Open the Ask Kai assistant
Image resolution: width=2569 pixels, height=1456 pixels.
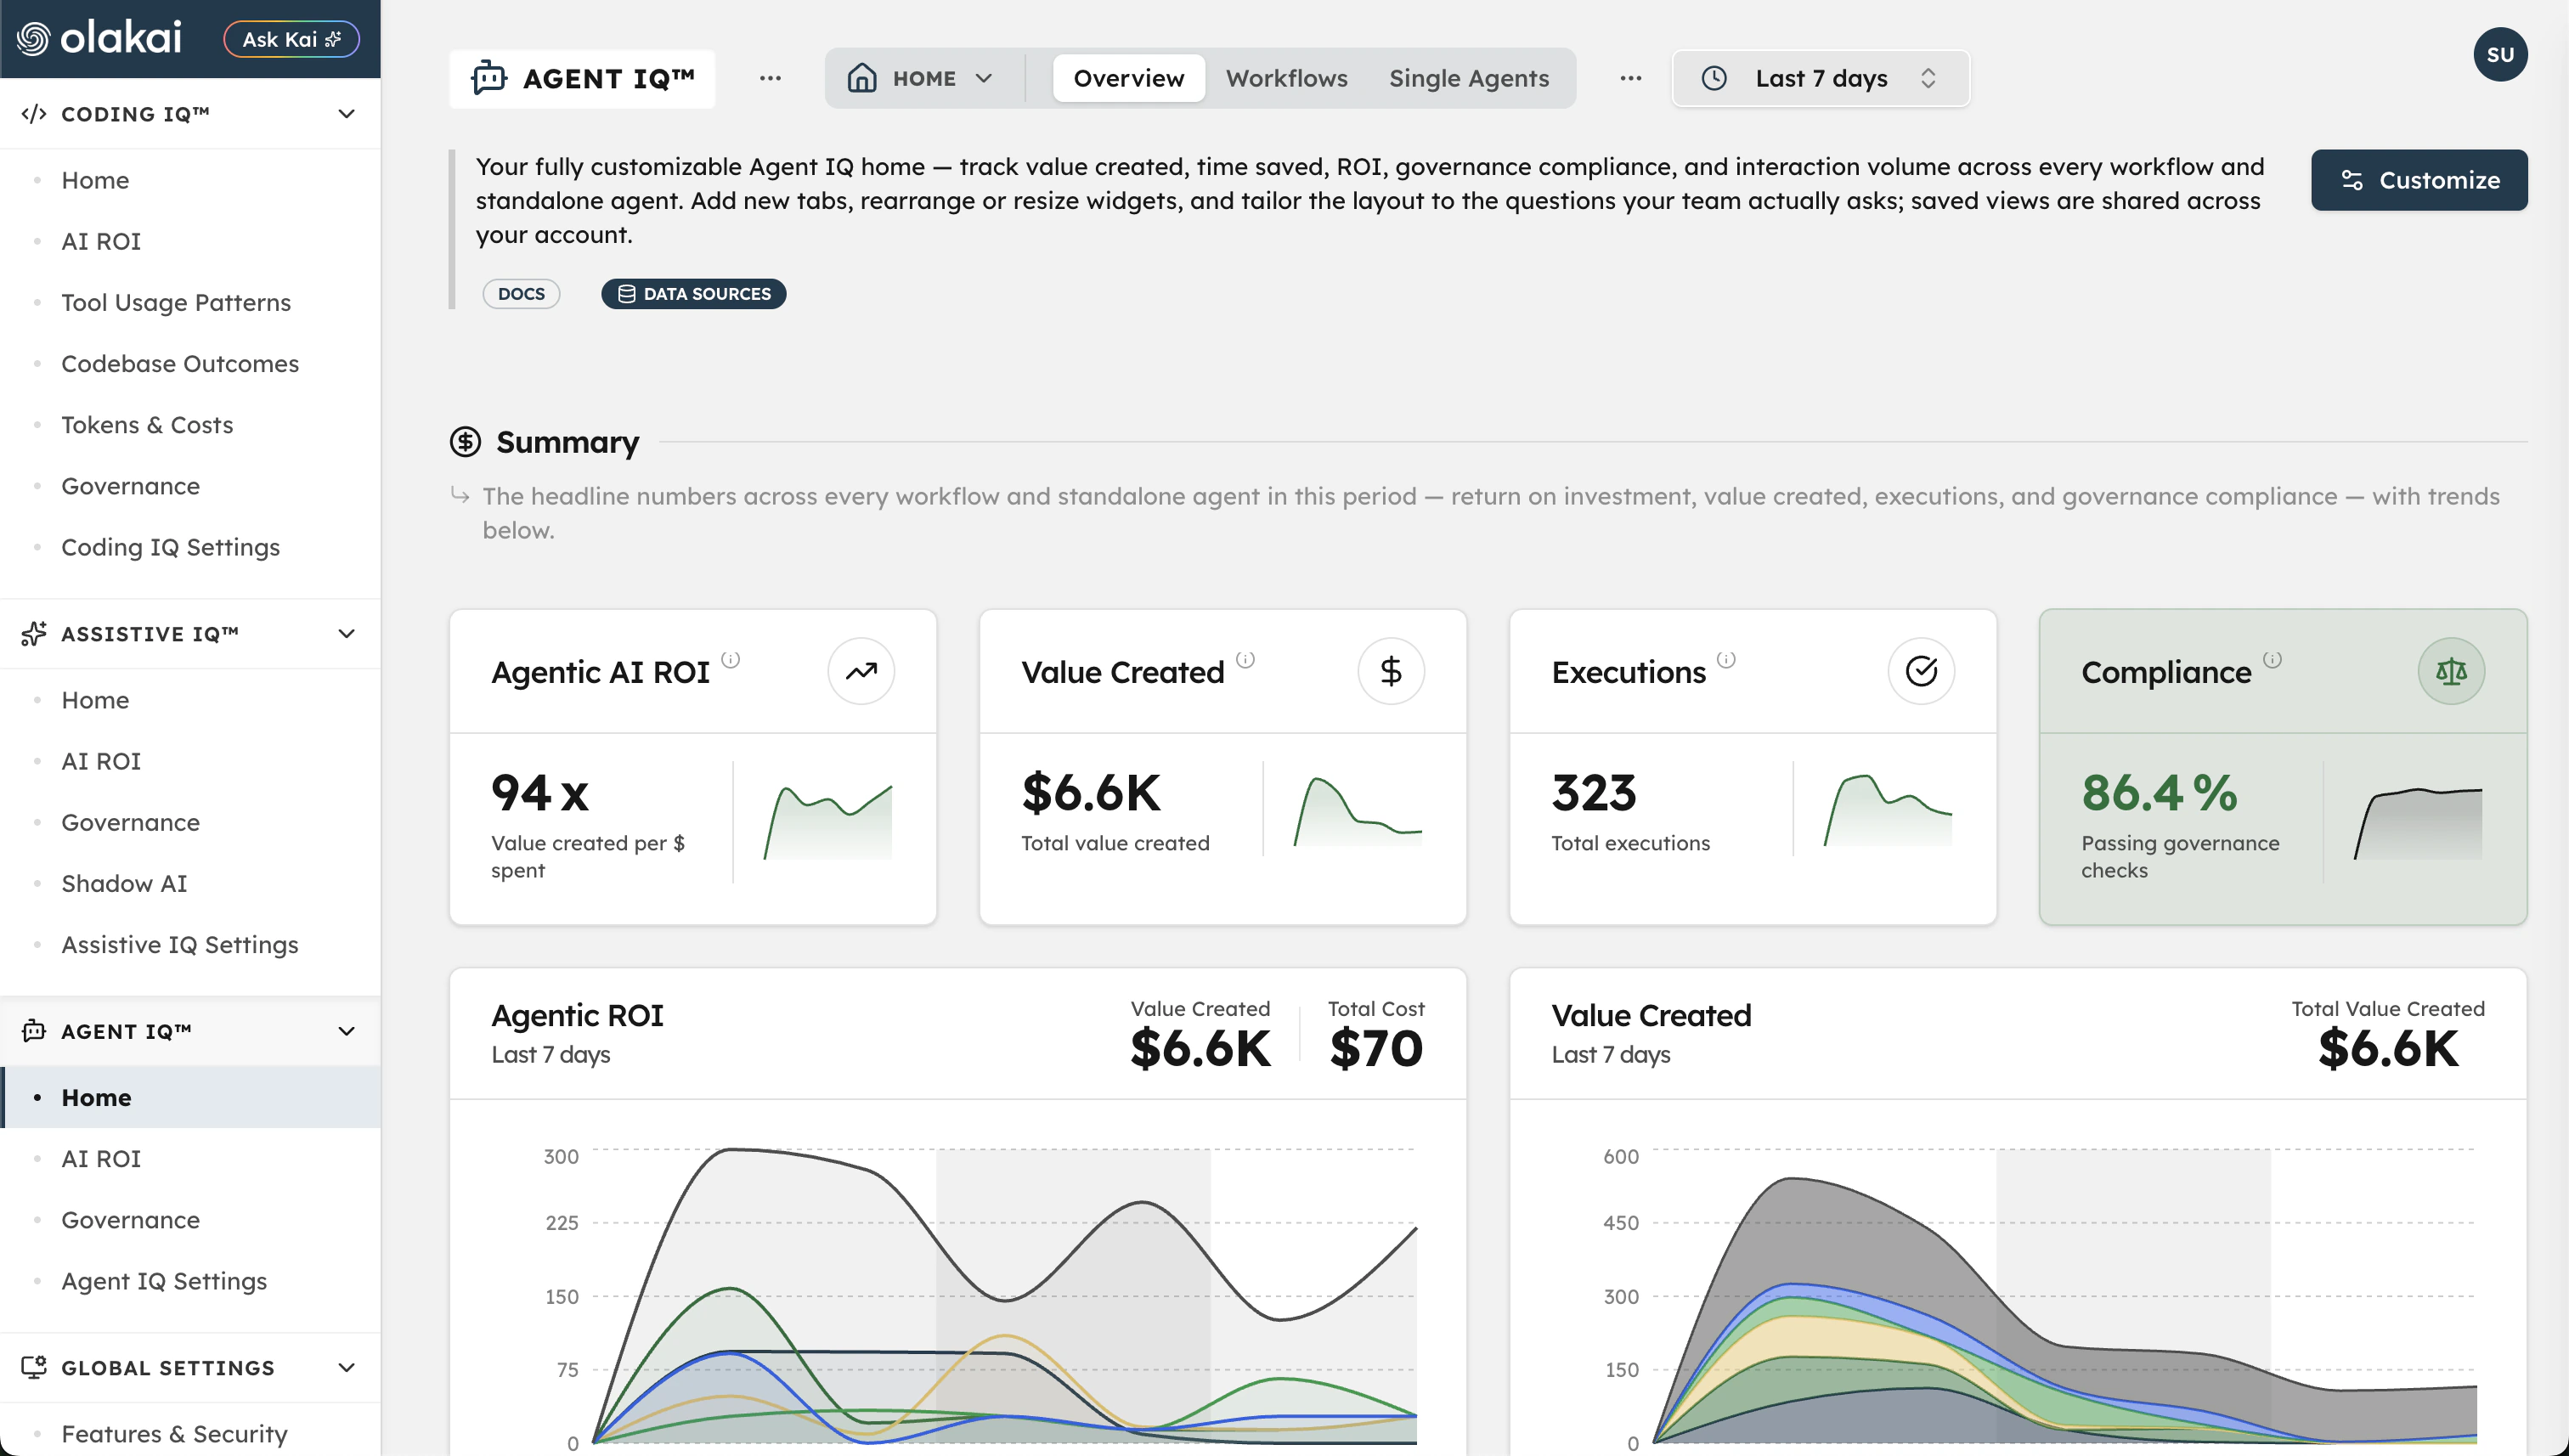291,39
